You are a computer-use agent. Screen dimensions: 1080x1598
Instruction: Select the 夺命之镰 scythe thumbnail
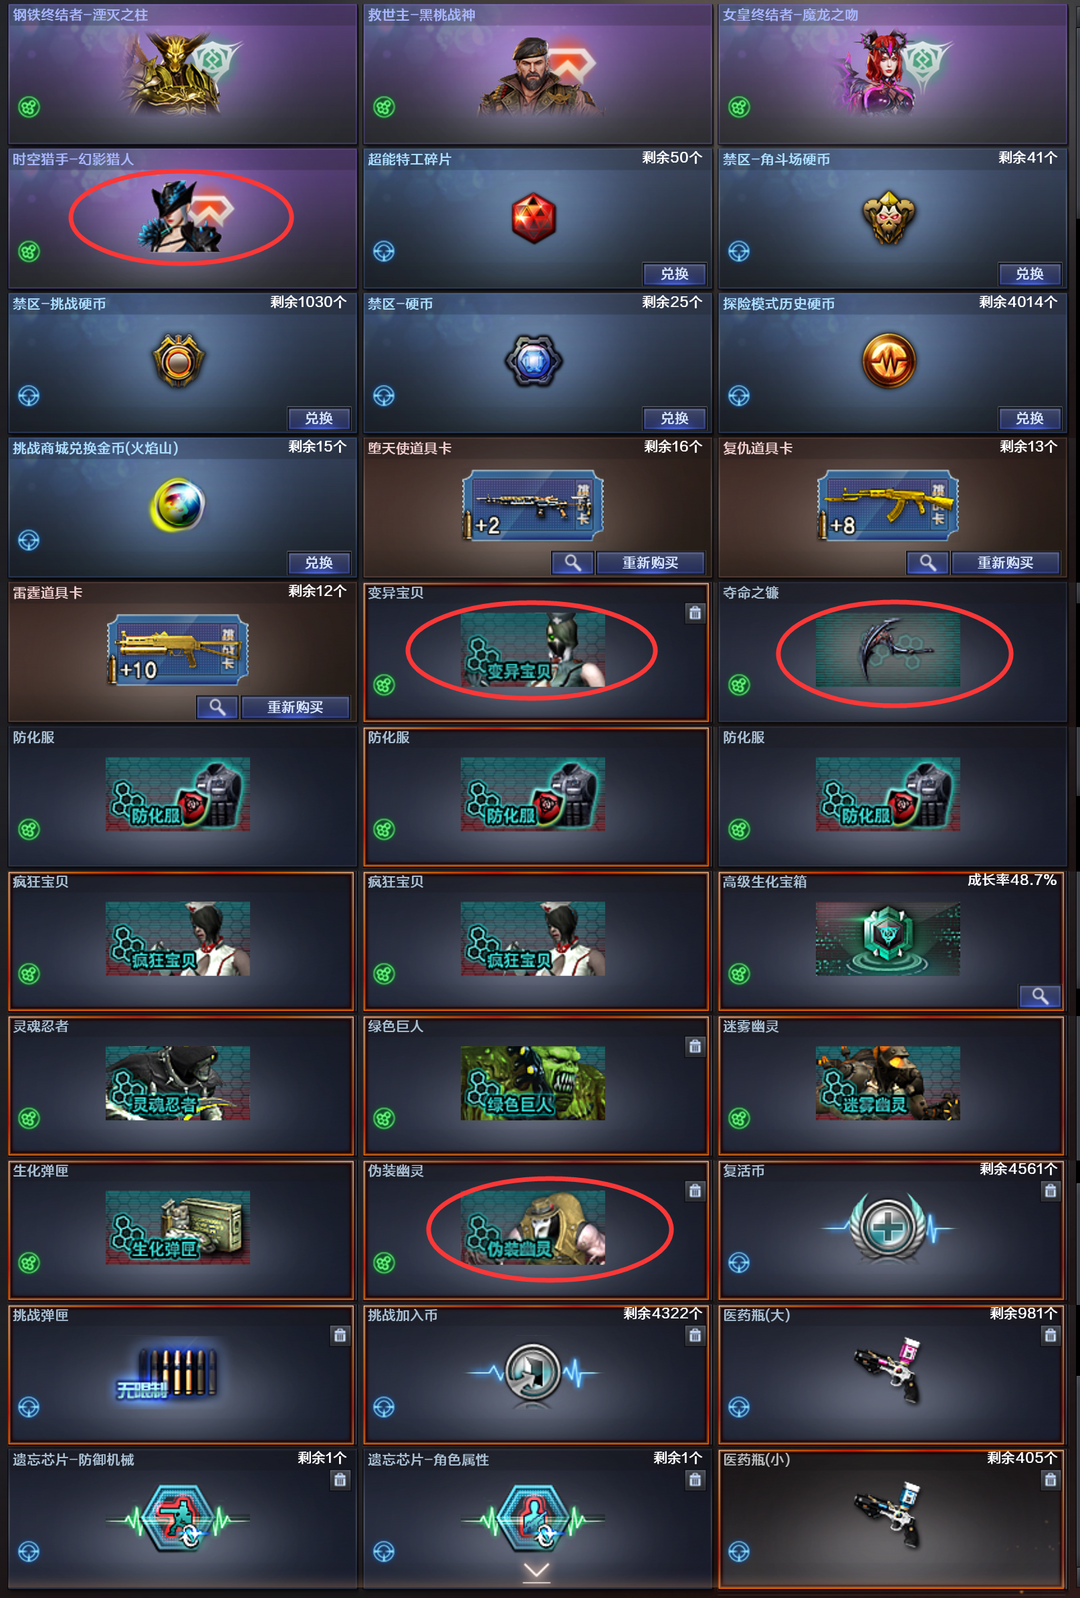click(888, 650)
